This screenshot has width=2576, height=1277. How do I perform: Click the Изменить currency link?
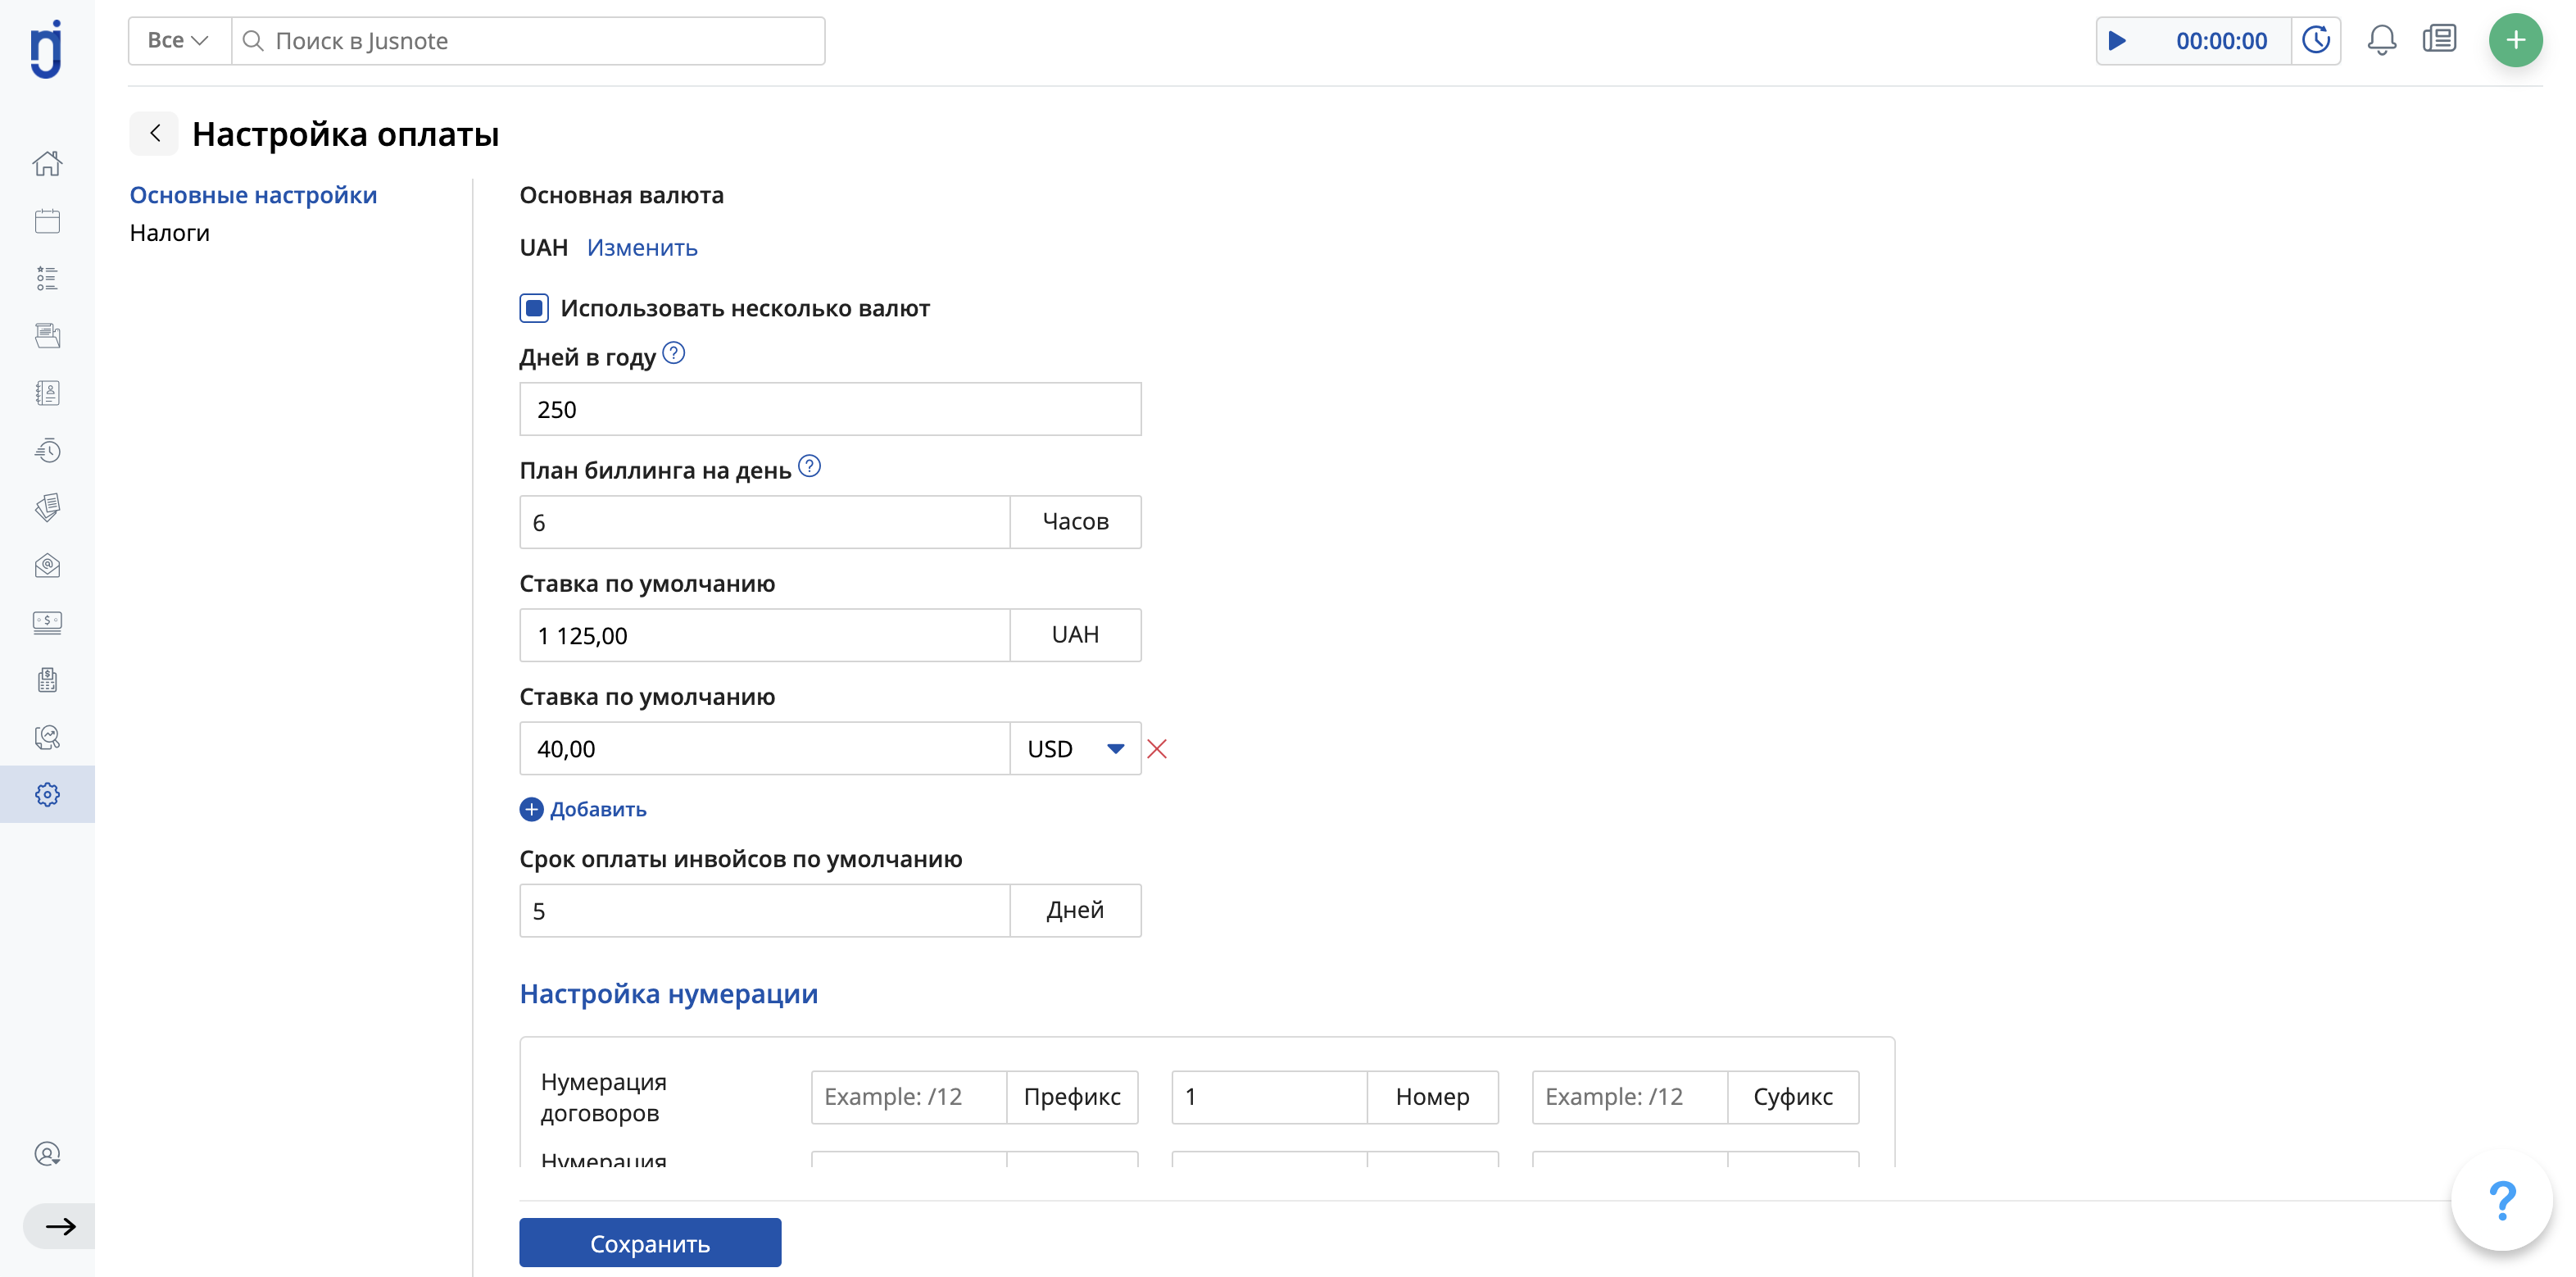click(x=642, y=248)
